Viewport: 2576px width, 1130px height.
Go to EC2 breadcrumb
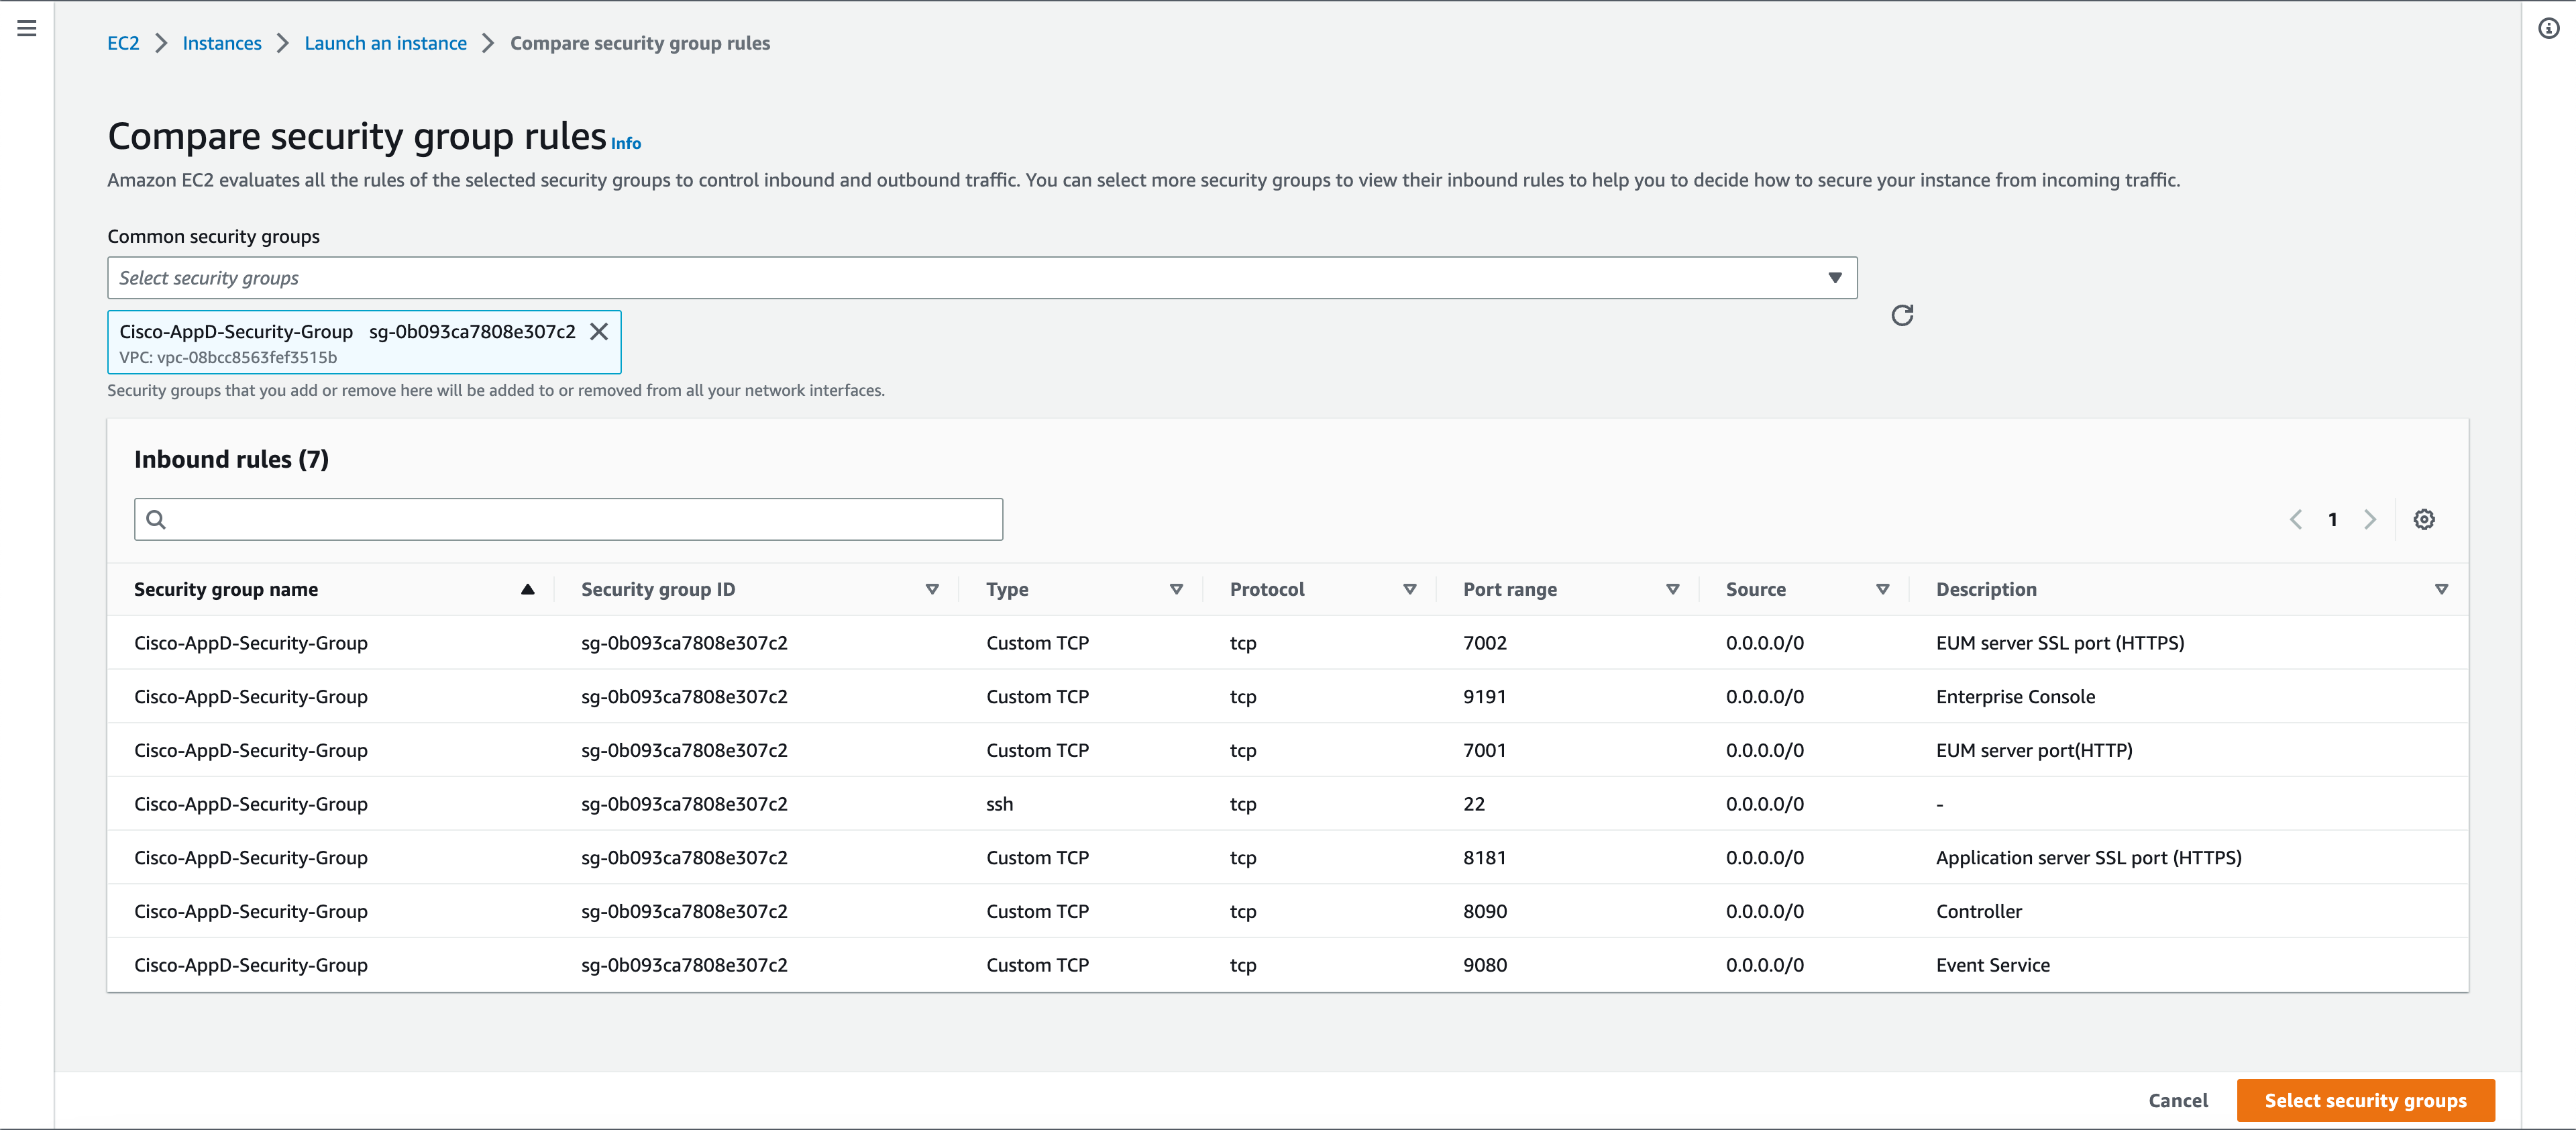(x=123, y=43)
